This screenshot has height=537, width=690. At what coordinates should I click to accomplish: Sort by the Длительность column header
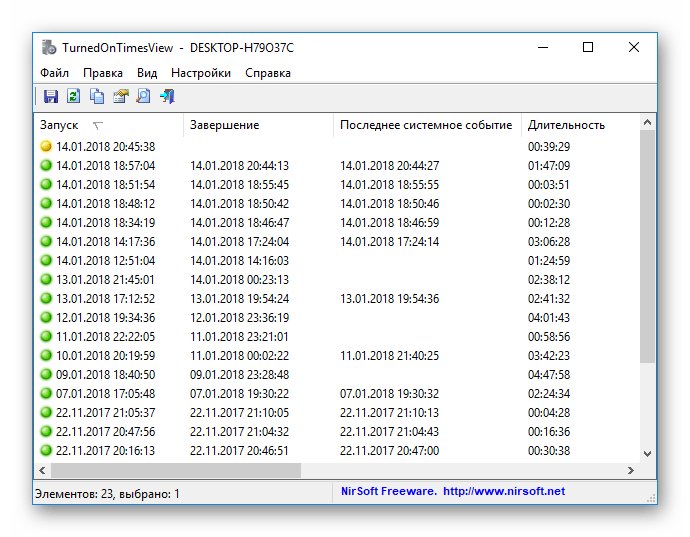(x=566, y=125)
